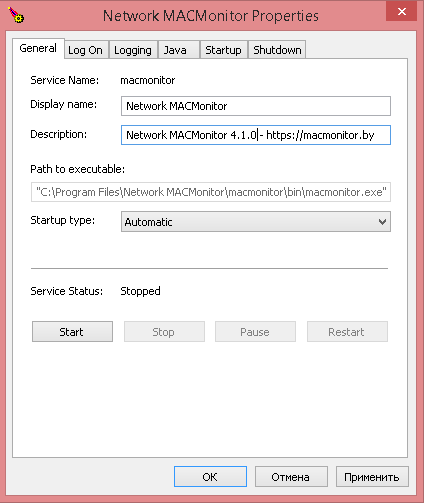
Task: Click the 'Startup type:' label
Action: (x=63, y=220)
